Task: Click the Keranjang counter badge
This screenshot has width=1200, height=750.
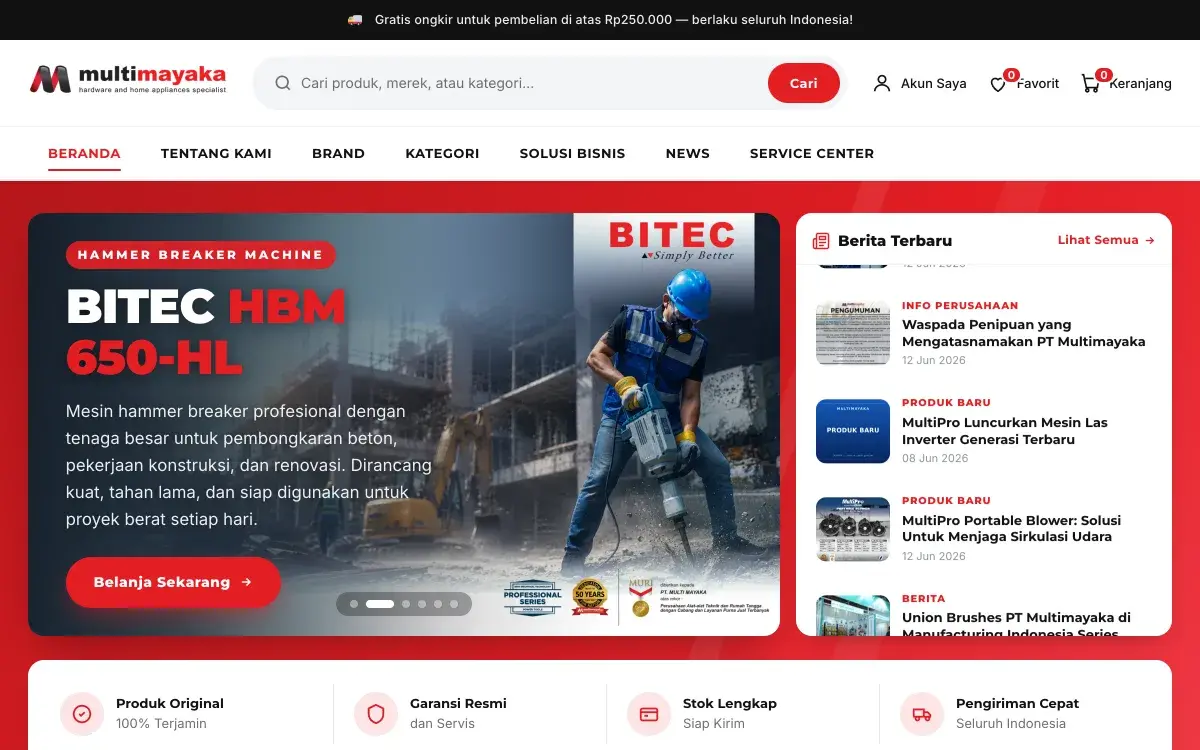Action: 1104,75
